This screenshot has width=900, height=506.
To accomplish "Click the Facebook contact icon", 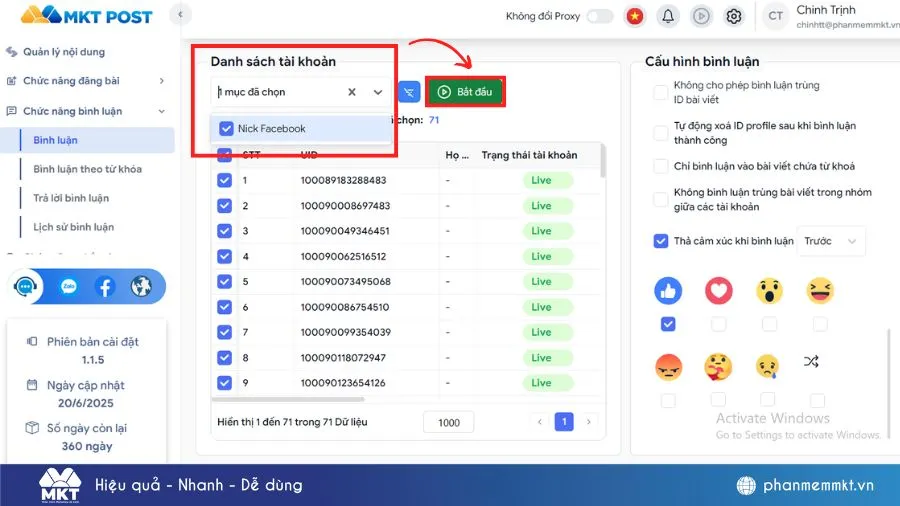I will [105, 286].
